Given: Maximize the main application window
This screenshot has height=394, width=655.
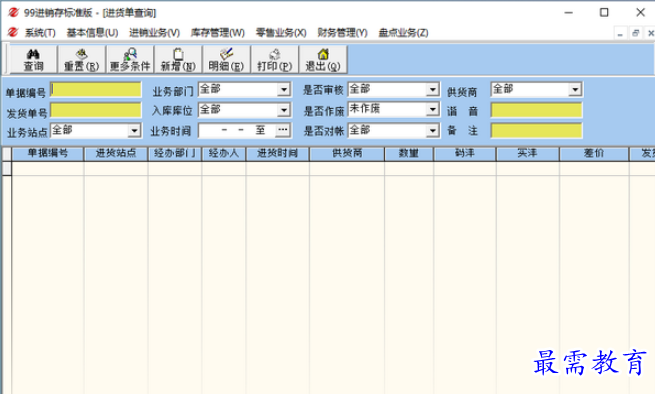Looking at the screenshot, I should [604, 13].
